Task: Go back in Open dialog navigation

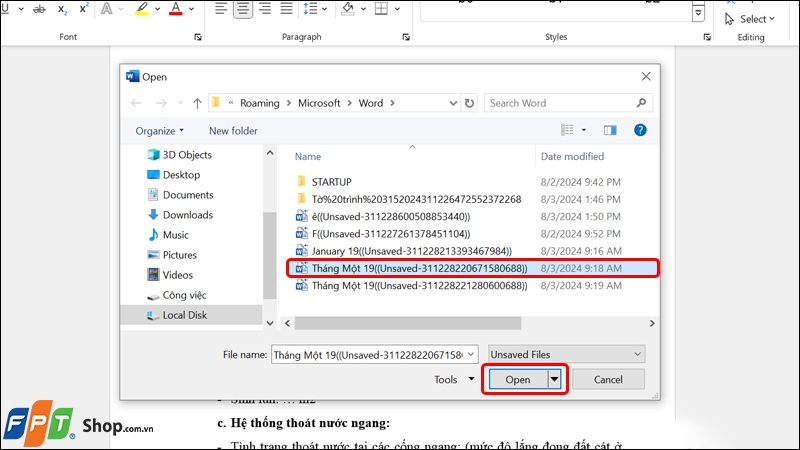Action: [x=136, y=103]
